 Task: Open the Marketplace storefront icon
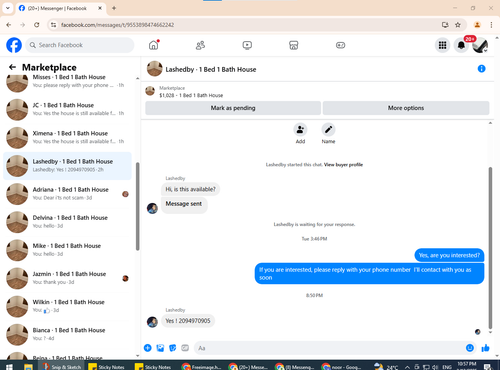pyautogui.click(x=294, y=45)
